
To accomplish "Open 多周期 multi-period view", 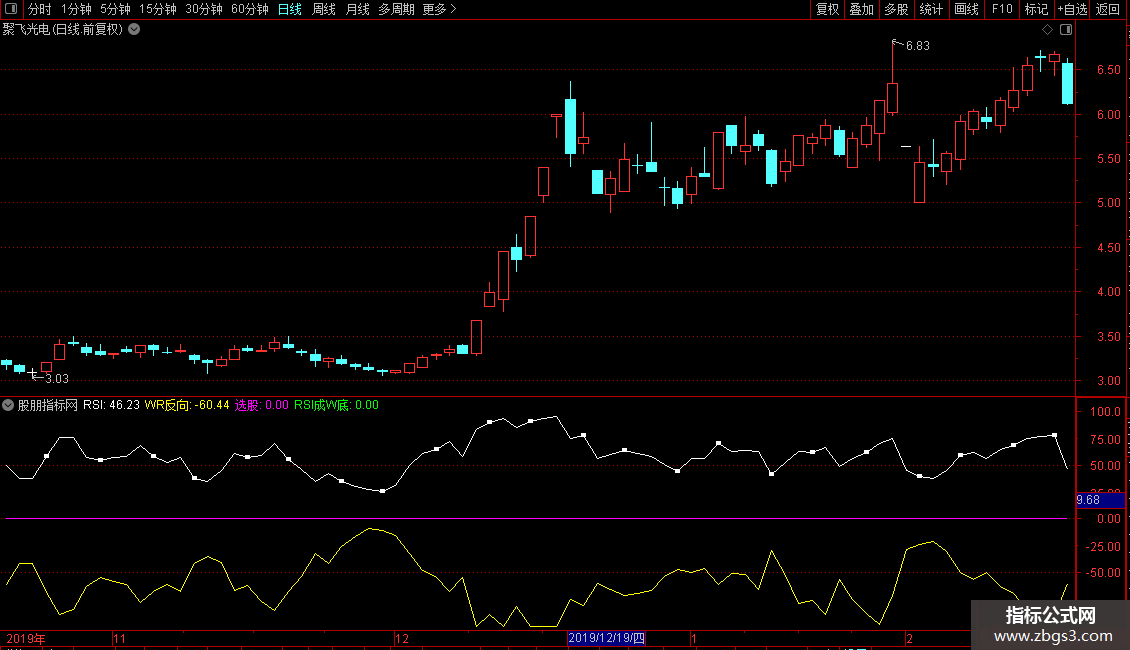I will click(x=396, y=9).
